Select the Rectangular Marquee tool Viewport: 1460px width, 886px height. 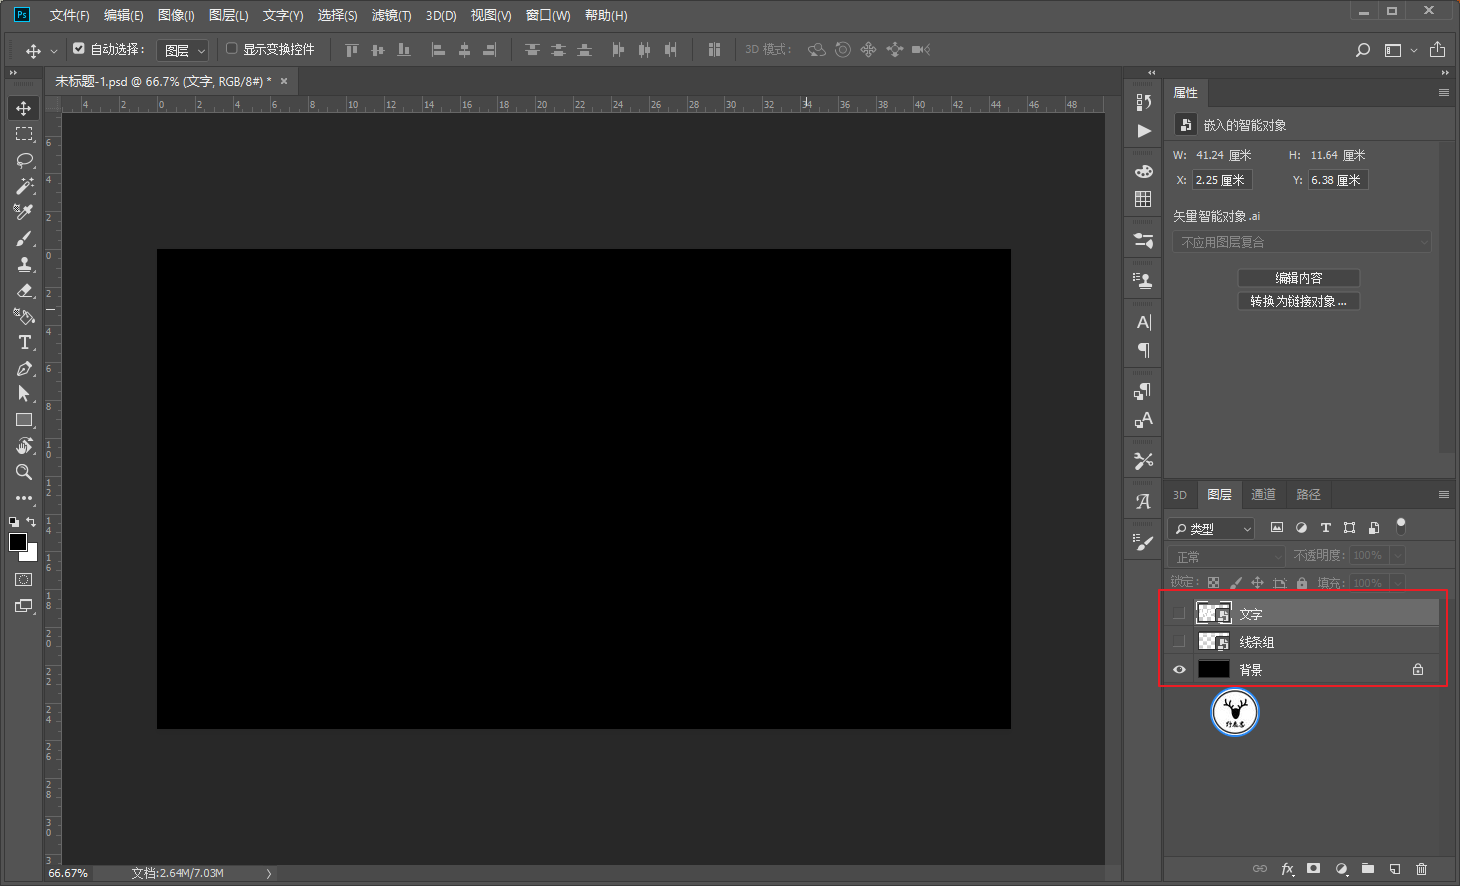point(24,134)
